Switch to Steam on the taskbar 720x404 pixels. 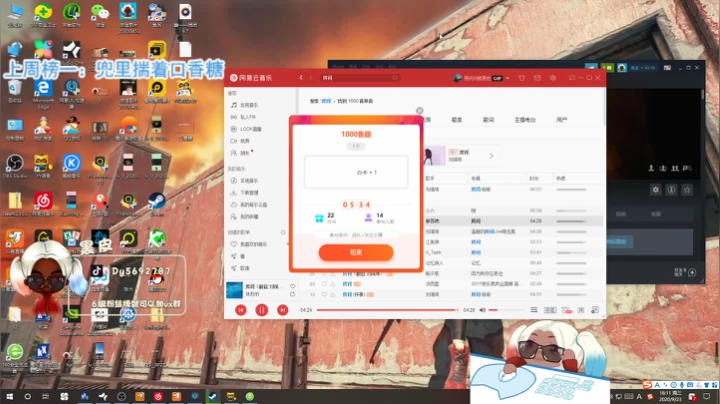pyautogui.click(x=213, y=396)
